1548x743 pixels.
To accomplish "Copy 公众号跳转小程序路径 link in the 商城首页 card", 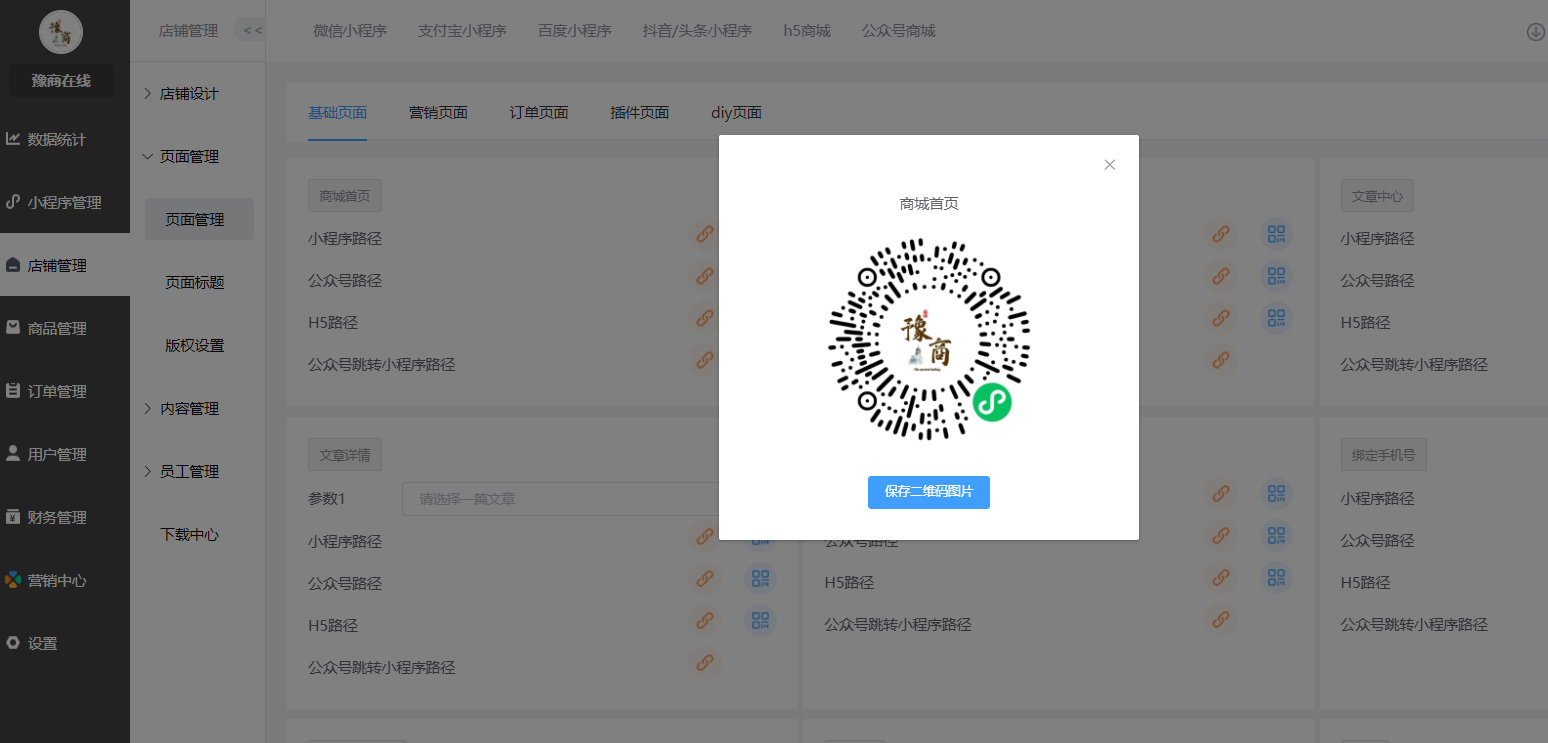I will coord(705,360).
